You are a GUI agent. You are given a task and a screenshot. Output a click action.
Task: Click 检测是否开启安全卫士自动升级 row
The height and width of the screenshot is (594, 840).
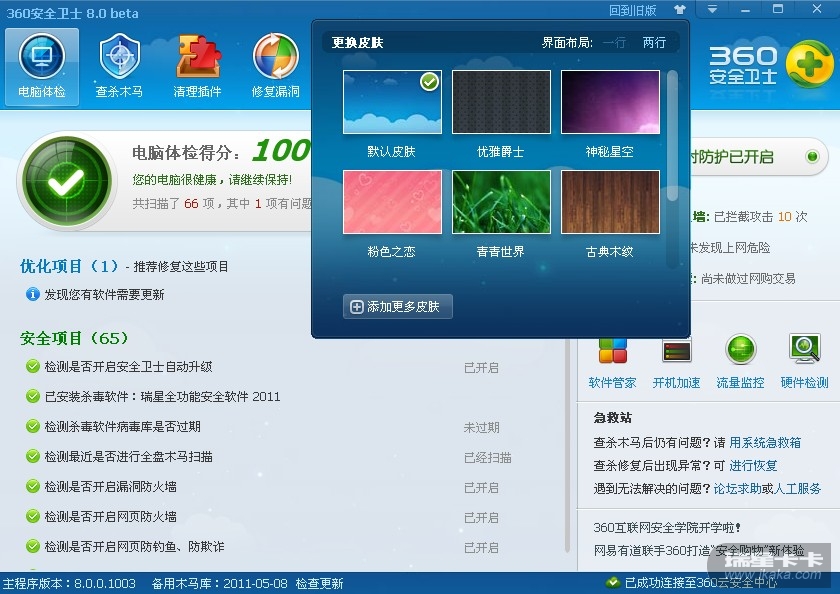(262, 367)
